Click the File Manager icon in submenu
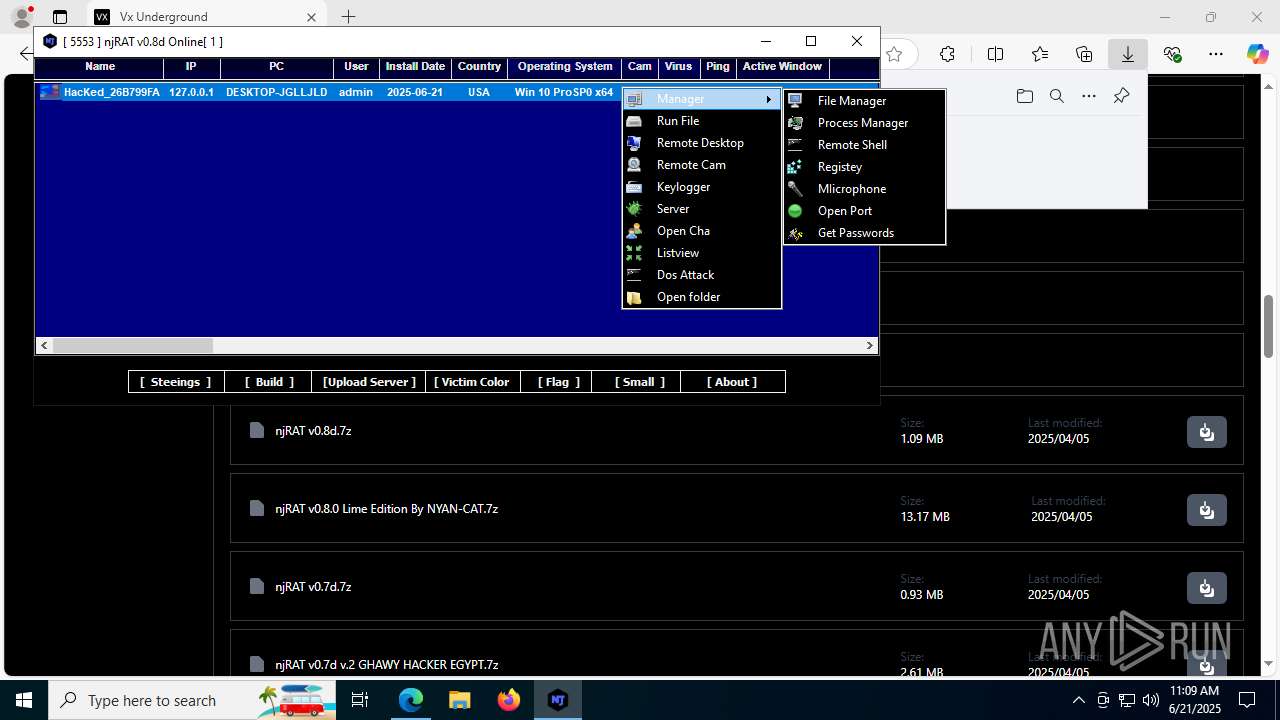This screenshot has width=1280, height=720. click(x=795, y=101)
